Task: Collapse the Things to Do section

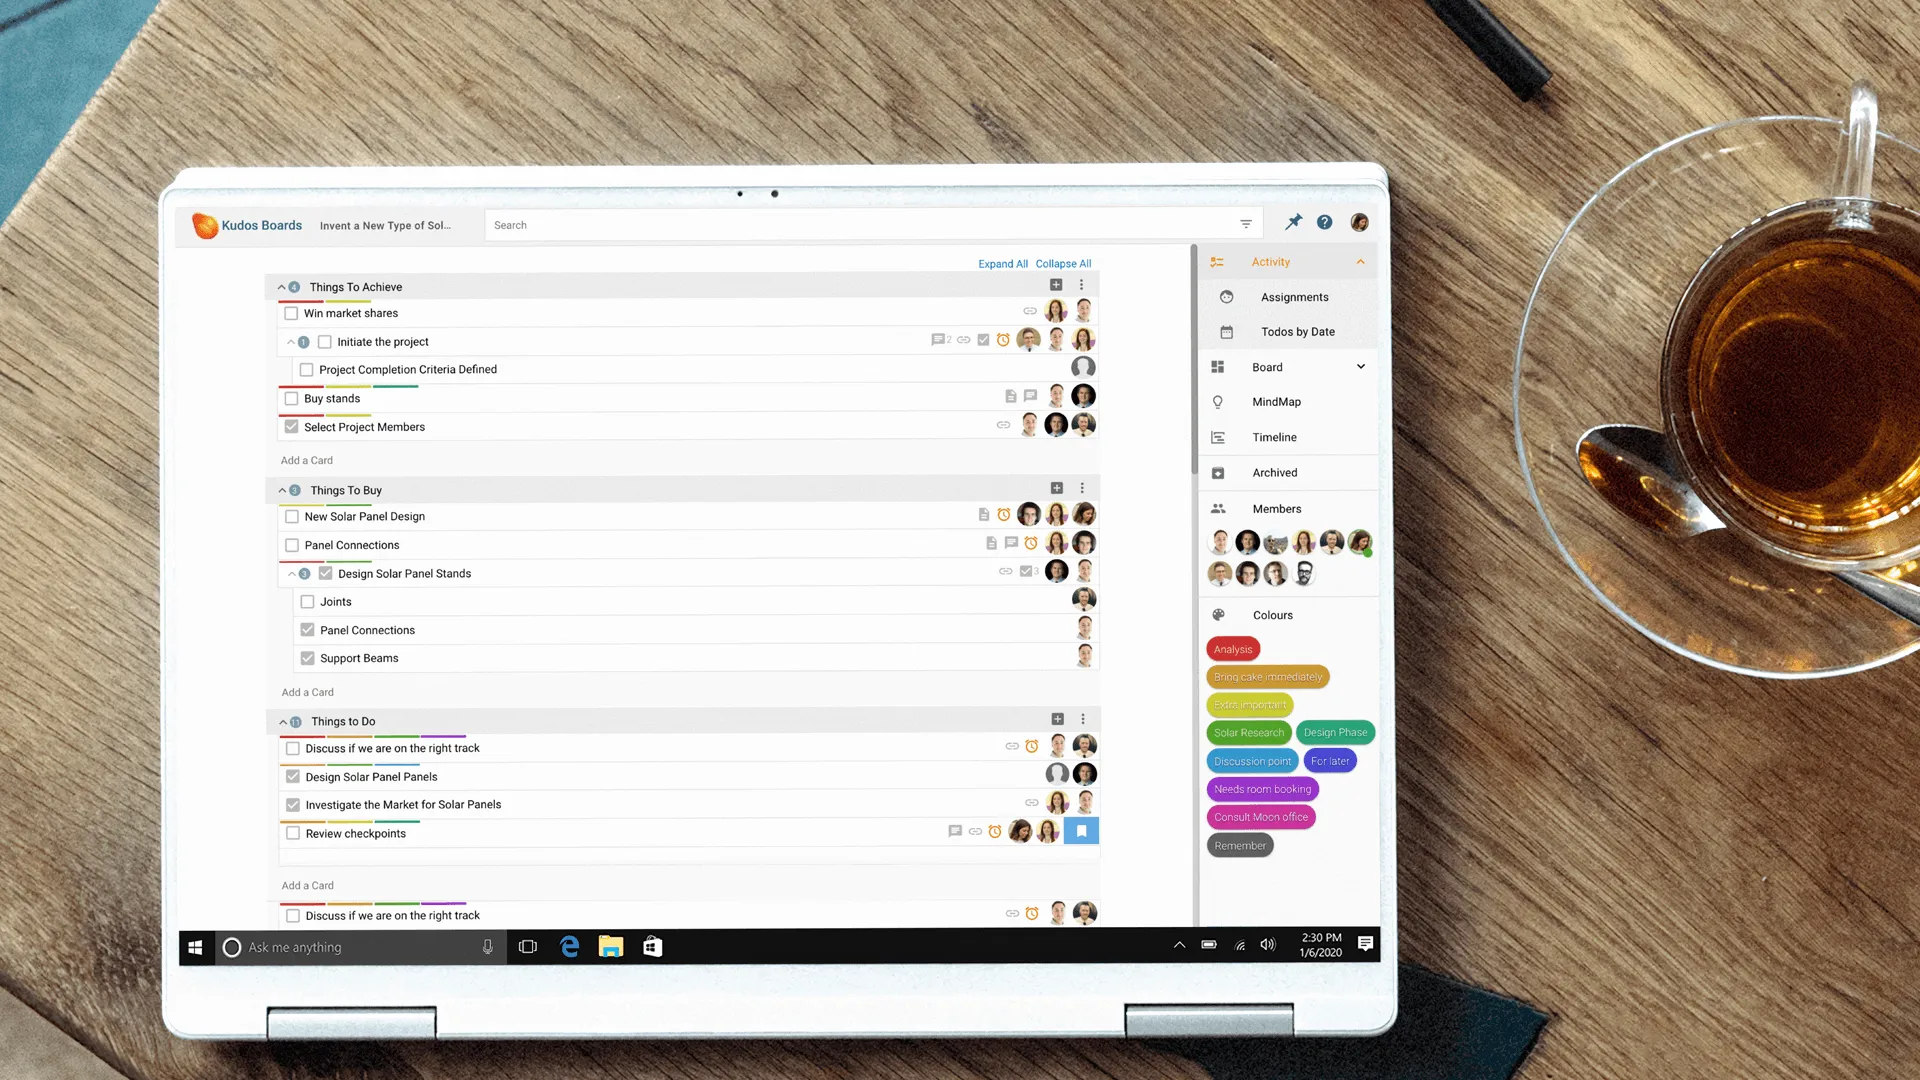Action: (x=282, y=721)
